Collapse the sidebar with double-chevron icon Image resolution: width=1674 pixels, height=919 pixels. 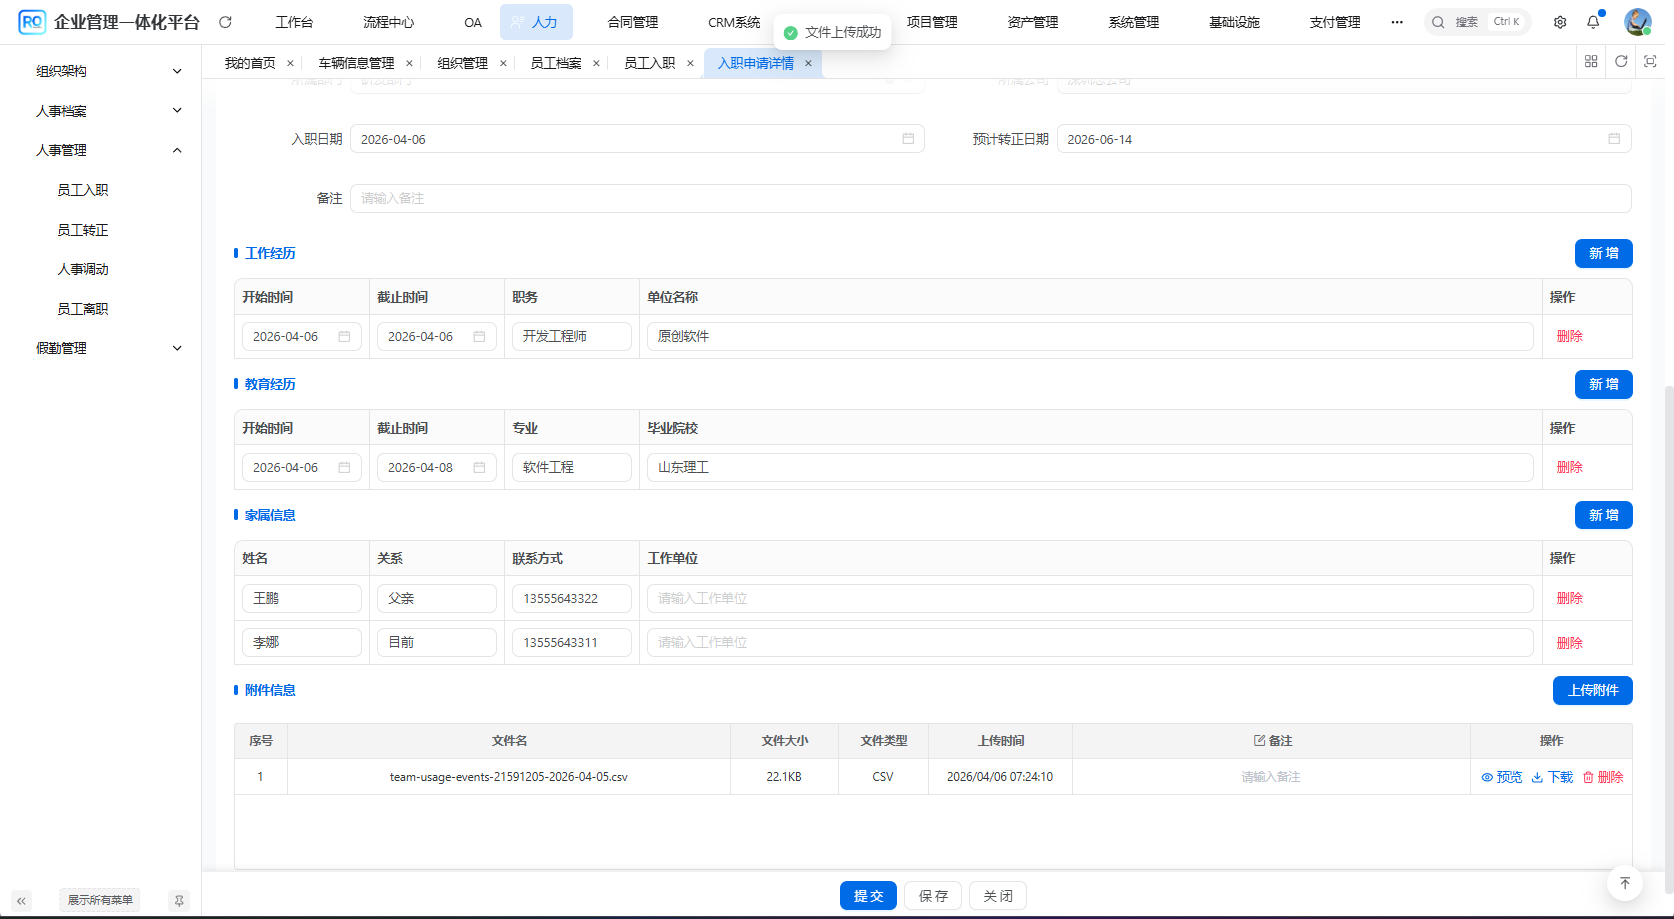[x=21, y=901]
